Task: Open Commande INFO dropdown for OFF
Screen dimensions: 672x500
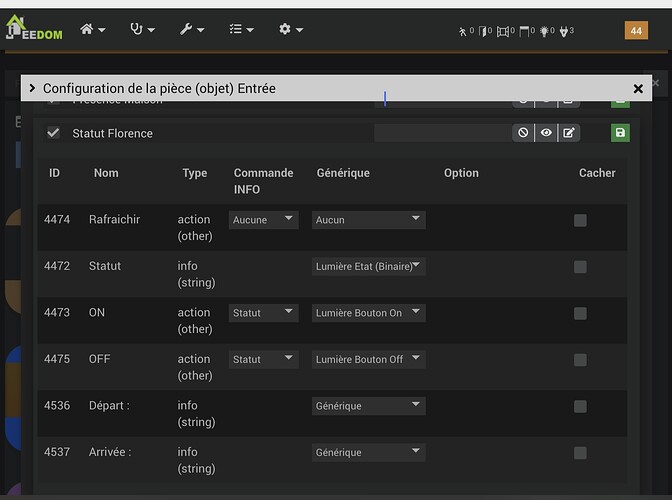Action: coord(264,359)
